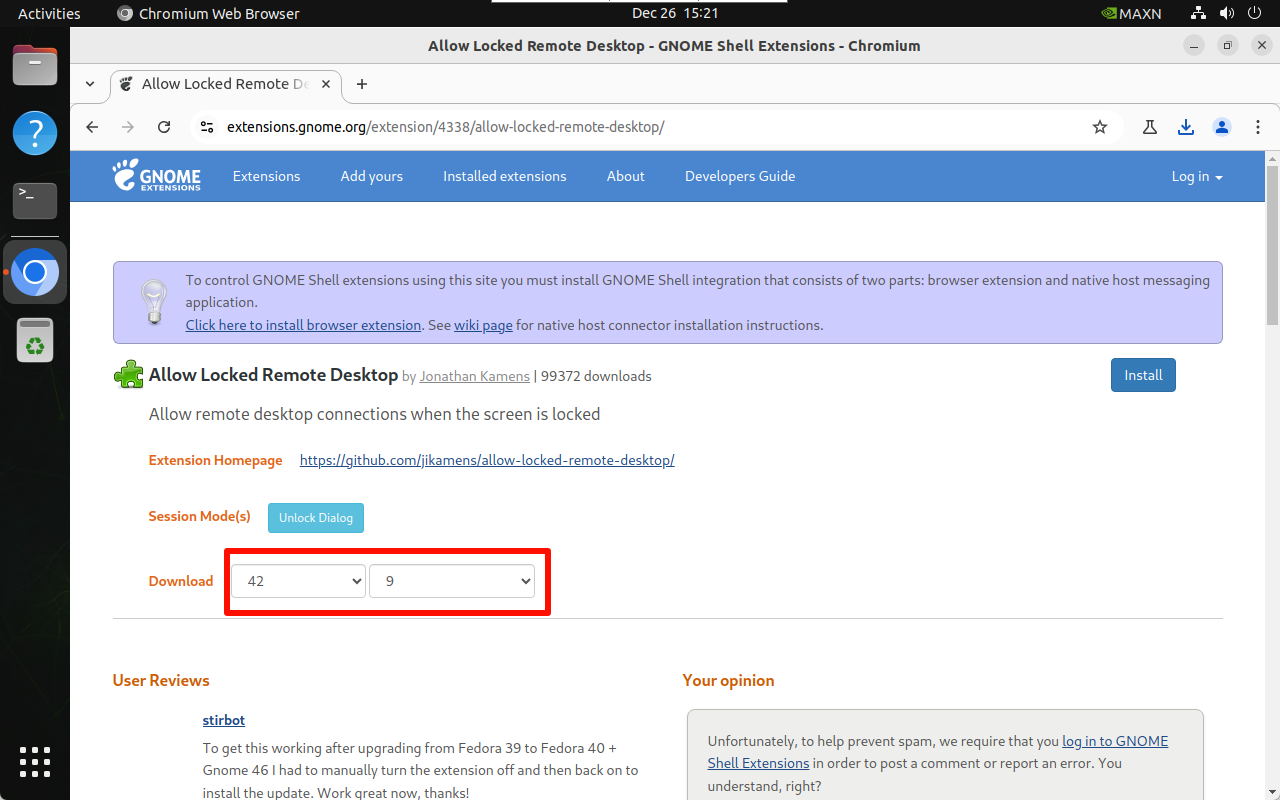
Task: Open the extension's GitHub homepage link
Action: (487, 460)
